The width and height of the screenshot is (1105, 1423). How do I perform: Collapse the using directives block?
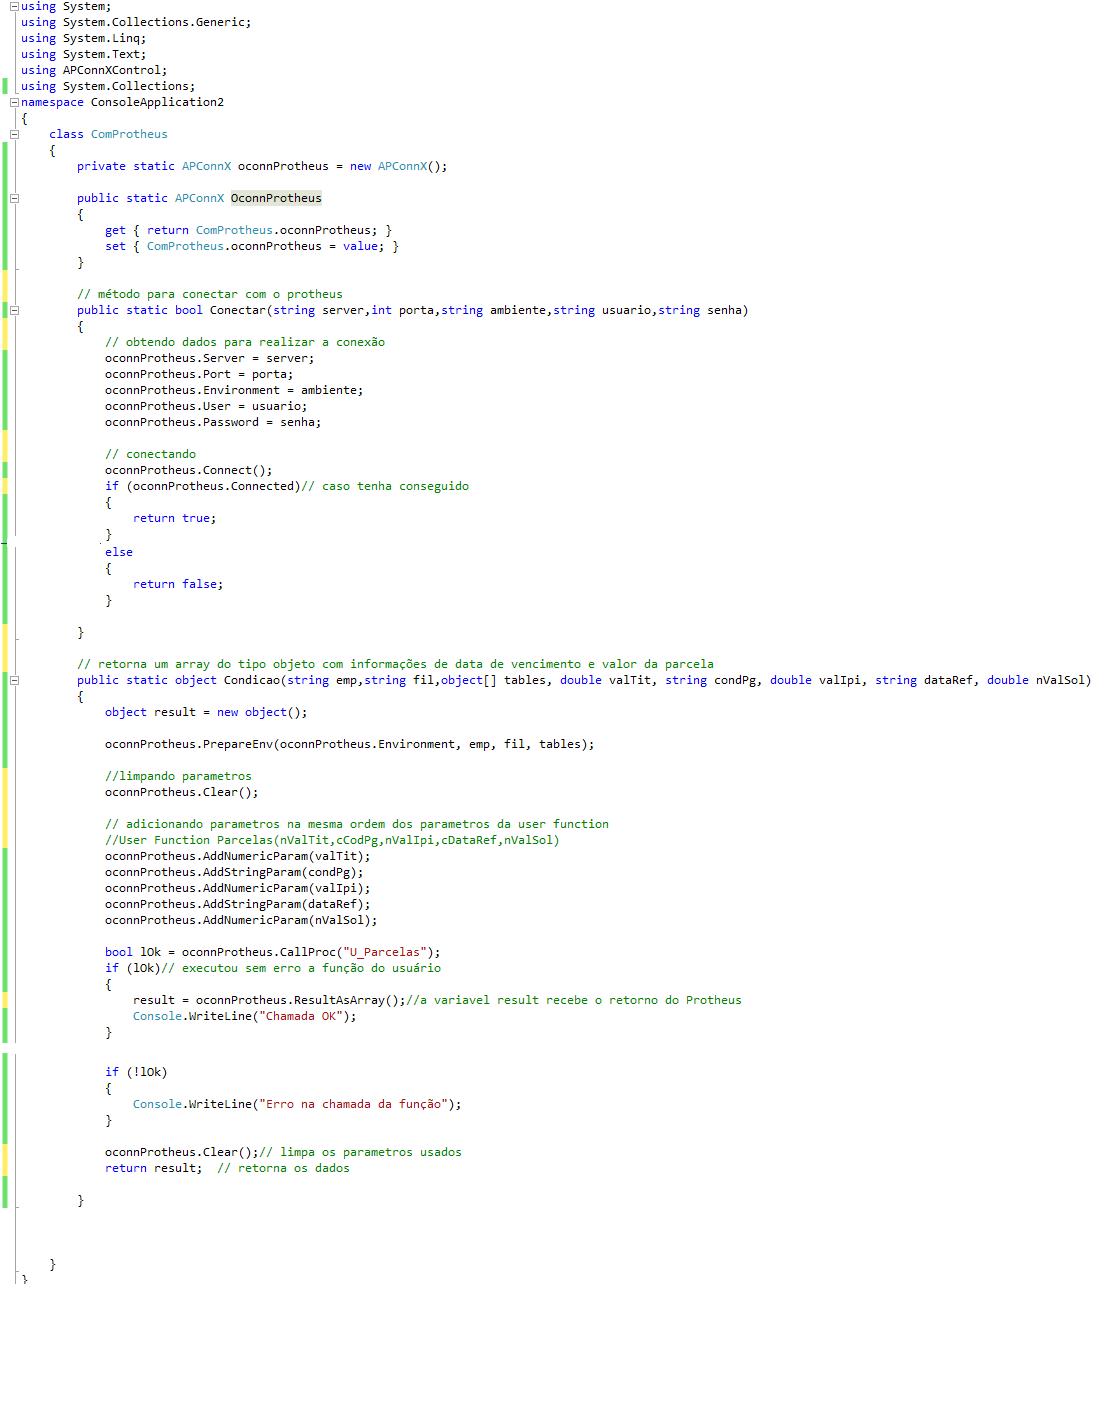14,6
